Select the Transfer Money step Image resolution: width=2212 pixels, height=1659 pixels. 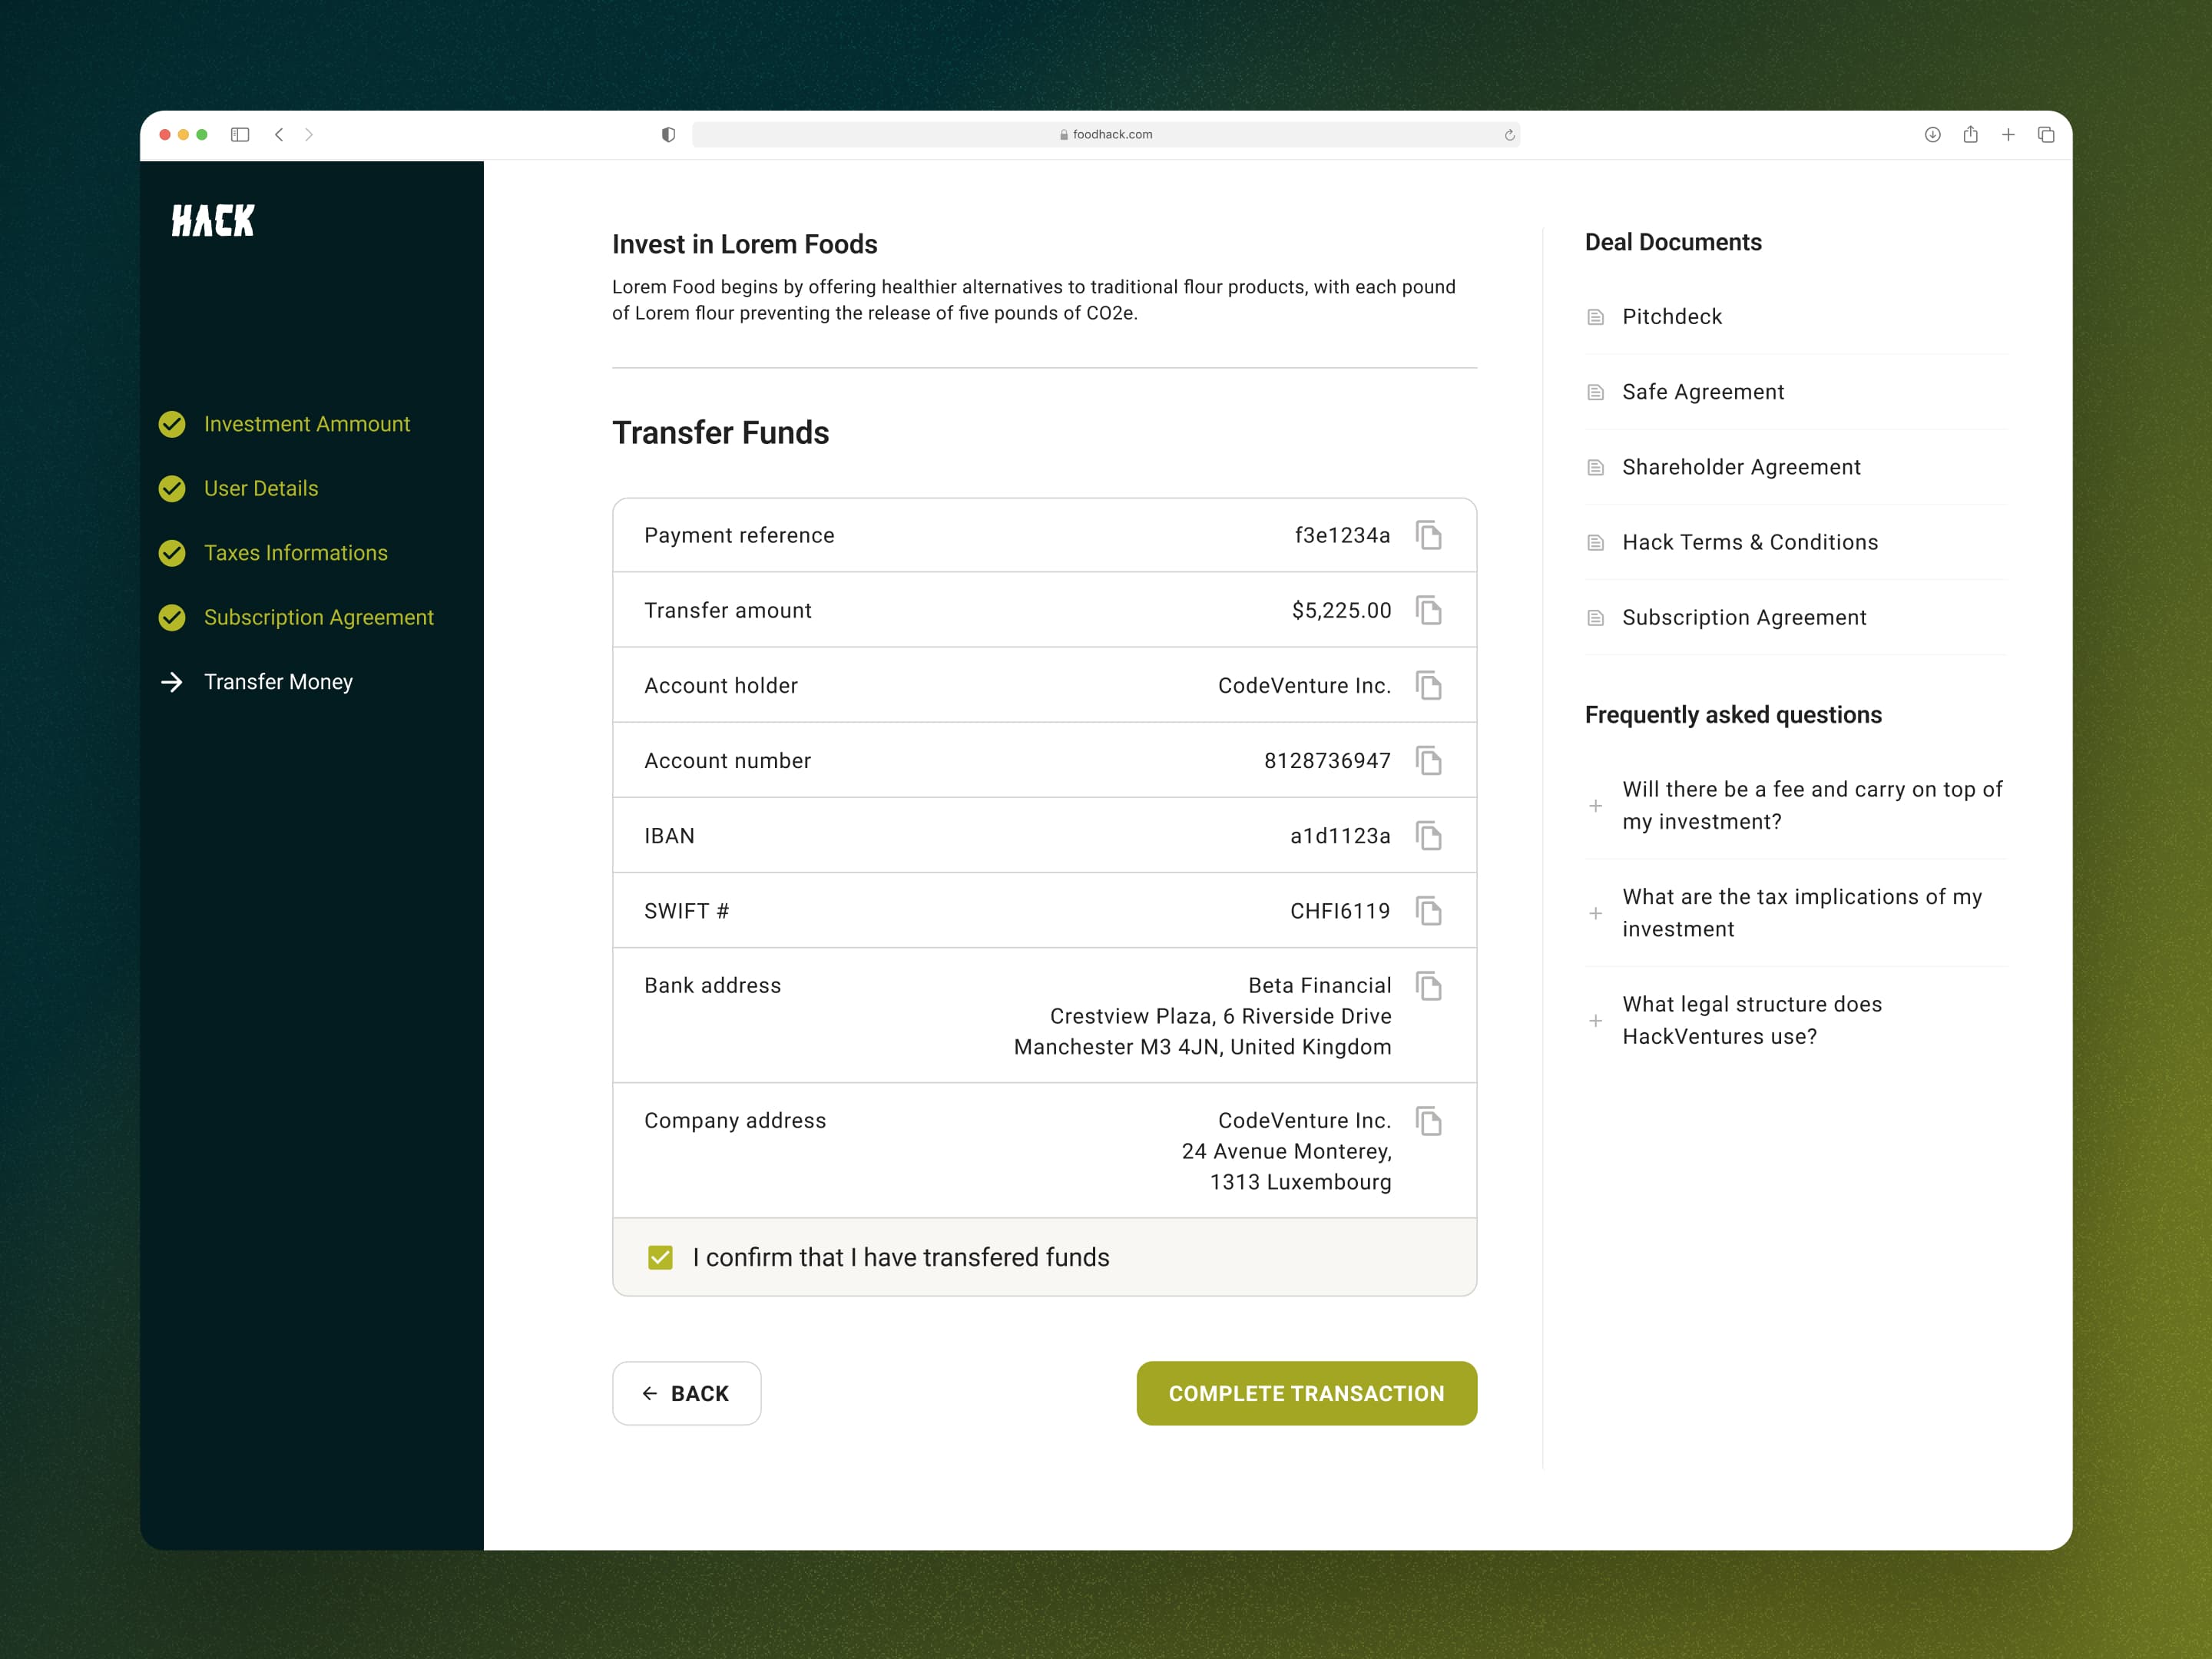coord(278,682)
